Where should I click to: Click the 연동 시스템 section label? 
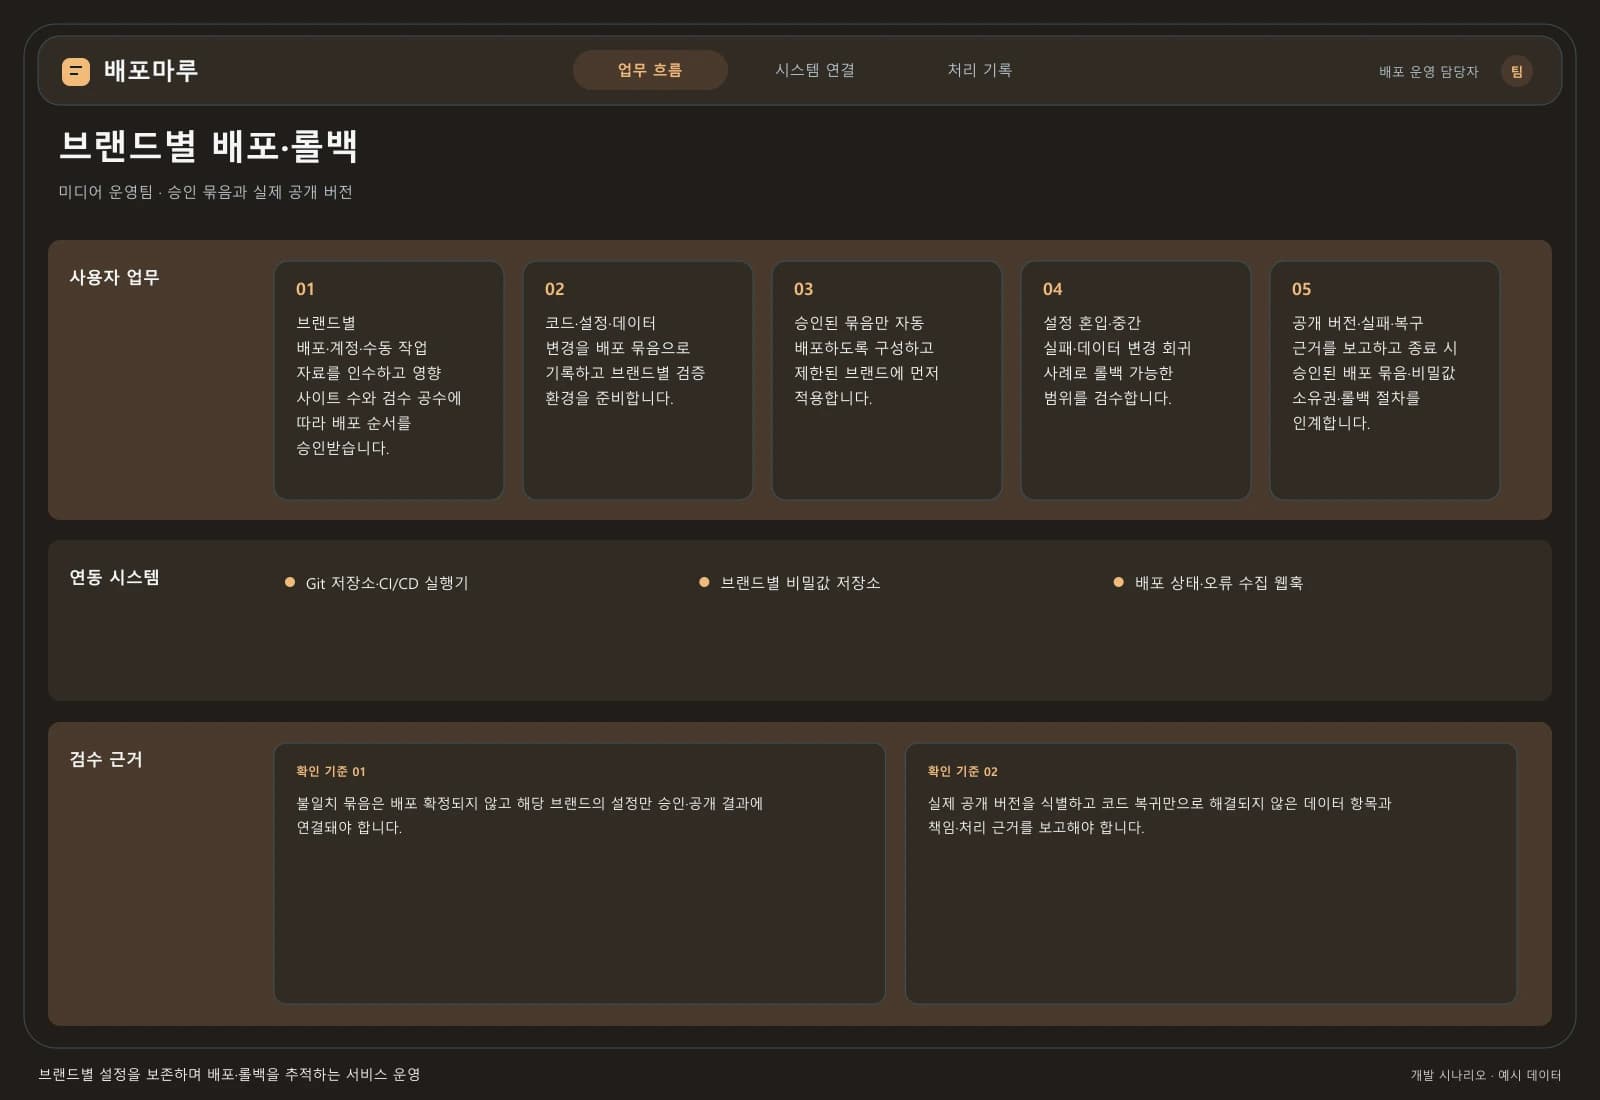tap(114, 577)
